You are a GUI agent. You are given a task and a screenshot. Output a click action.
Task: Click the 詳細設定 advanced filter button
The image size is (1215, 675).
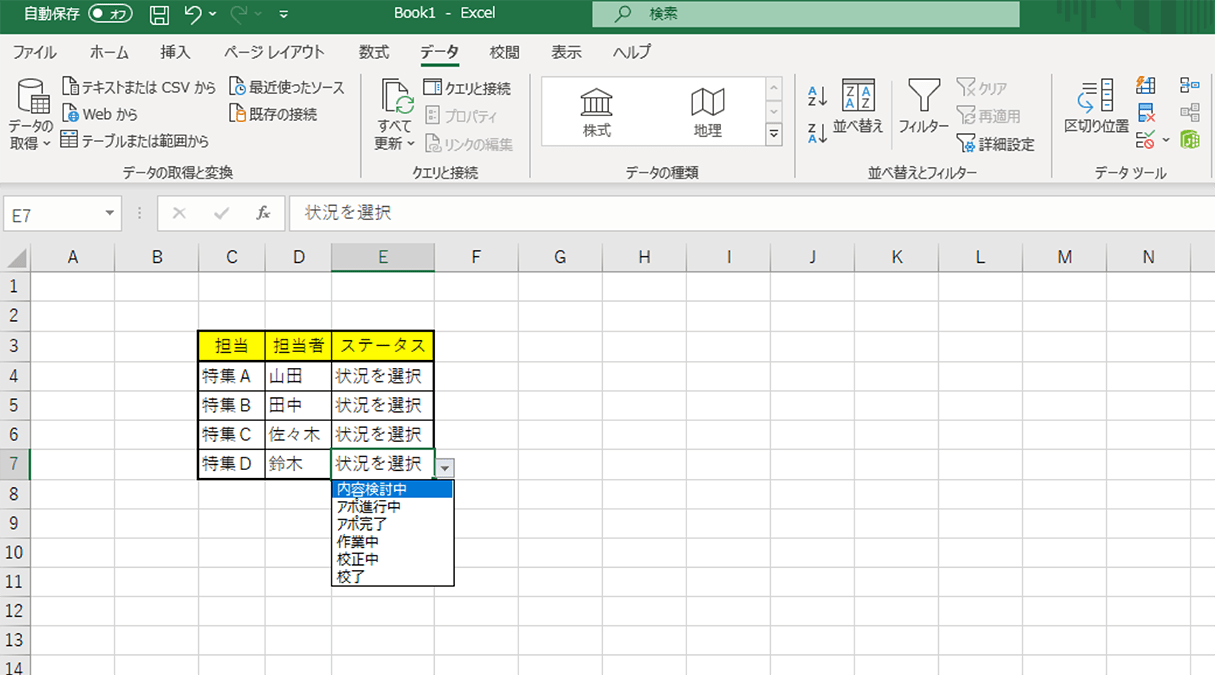click(x=996, y=144)
